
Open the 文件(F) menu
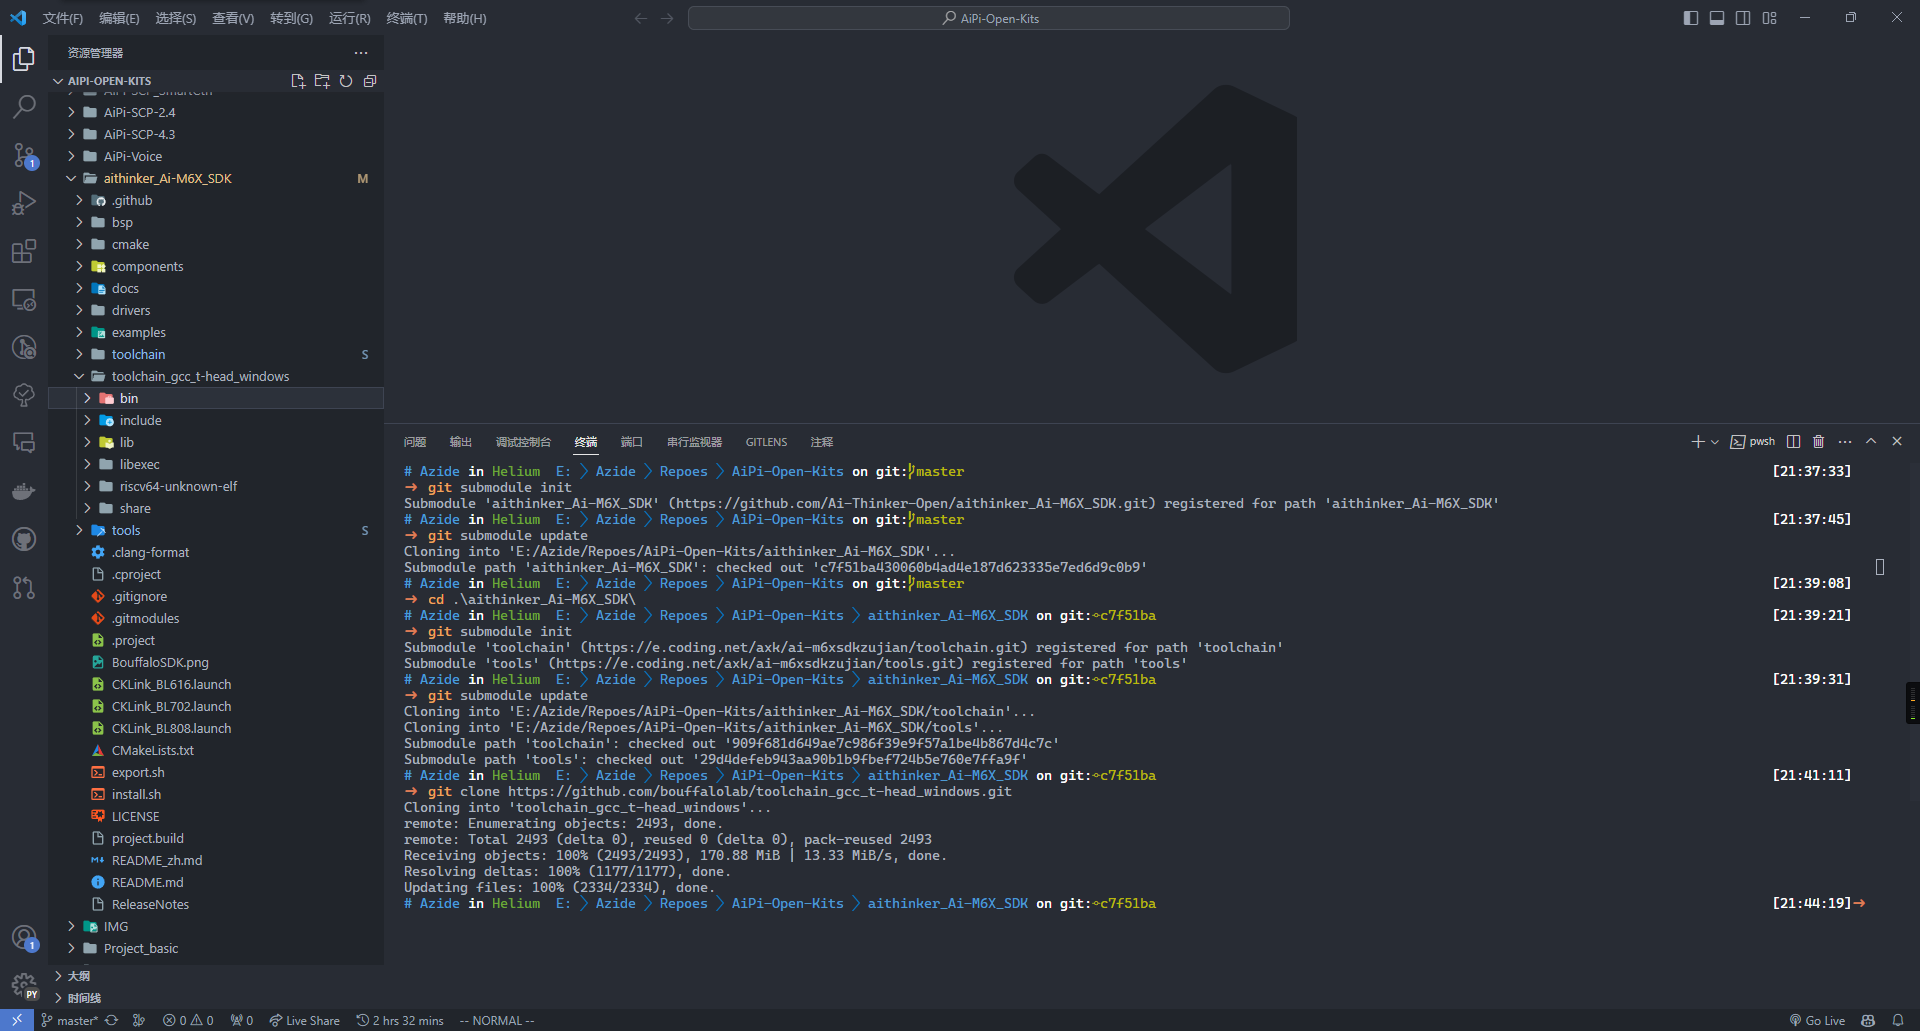click(x=63, y=18)
